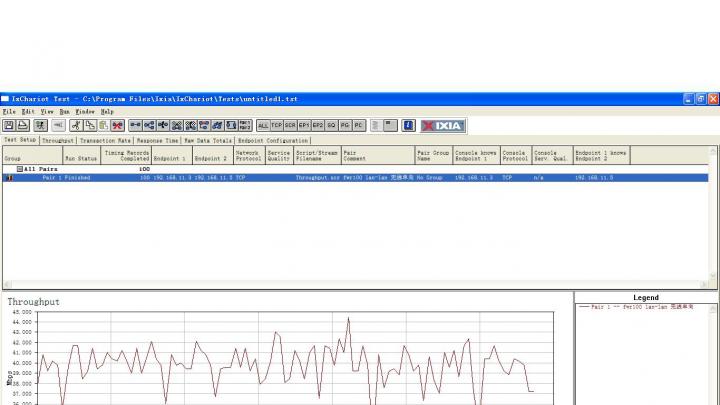Click the Service Quality column header

tap(280, 155)
